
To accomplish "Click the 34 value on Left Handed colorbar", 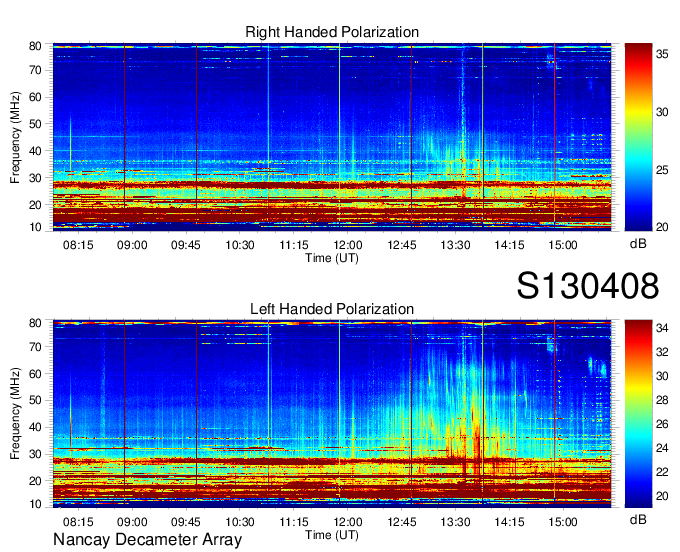I will 662,328.
